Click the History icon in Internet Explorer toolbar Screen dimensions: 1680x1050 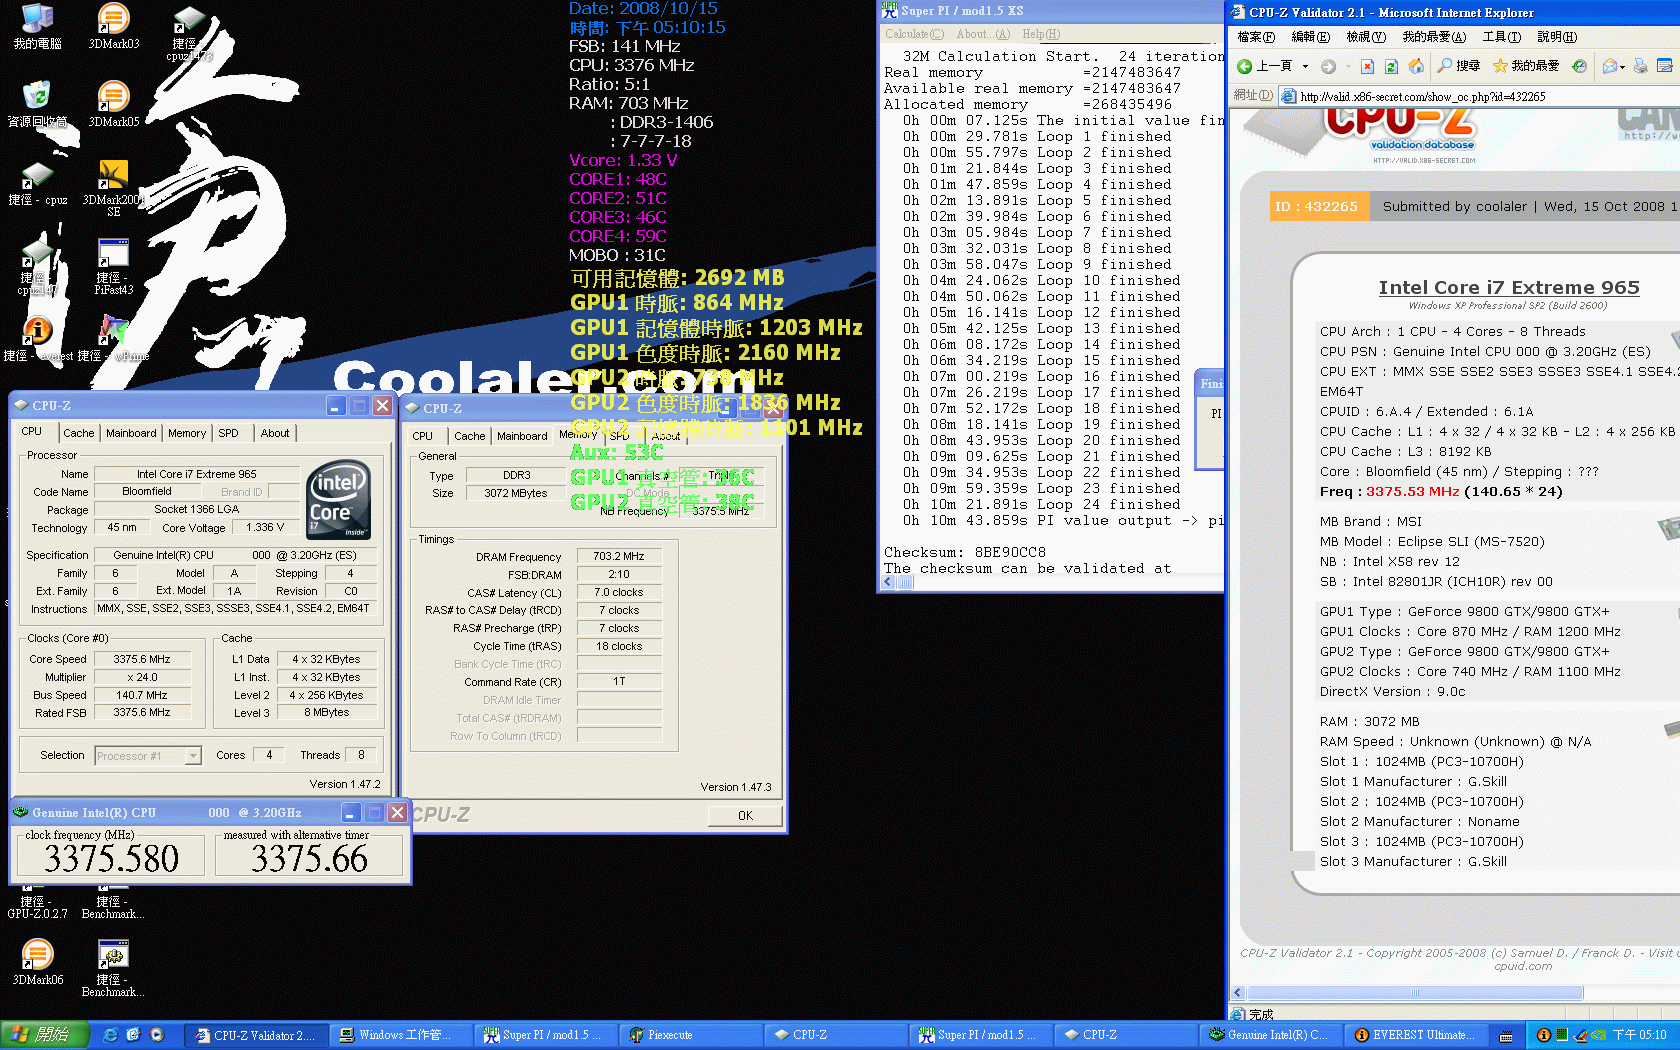click(x=1579, y=66)
